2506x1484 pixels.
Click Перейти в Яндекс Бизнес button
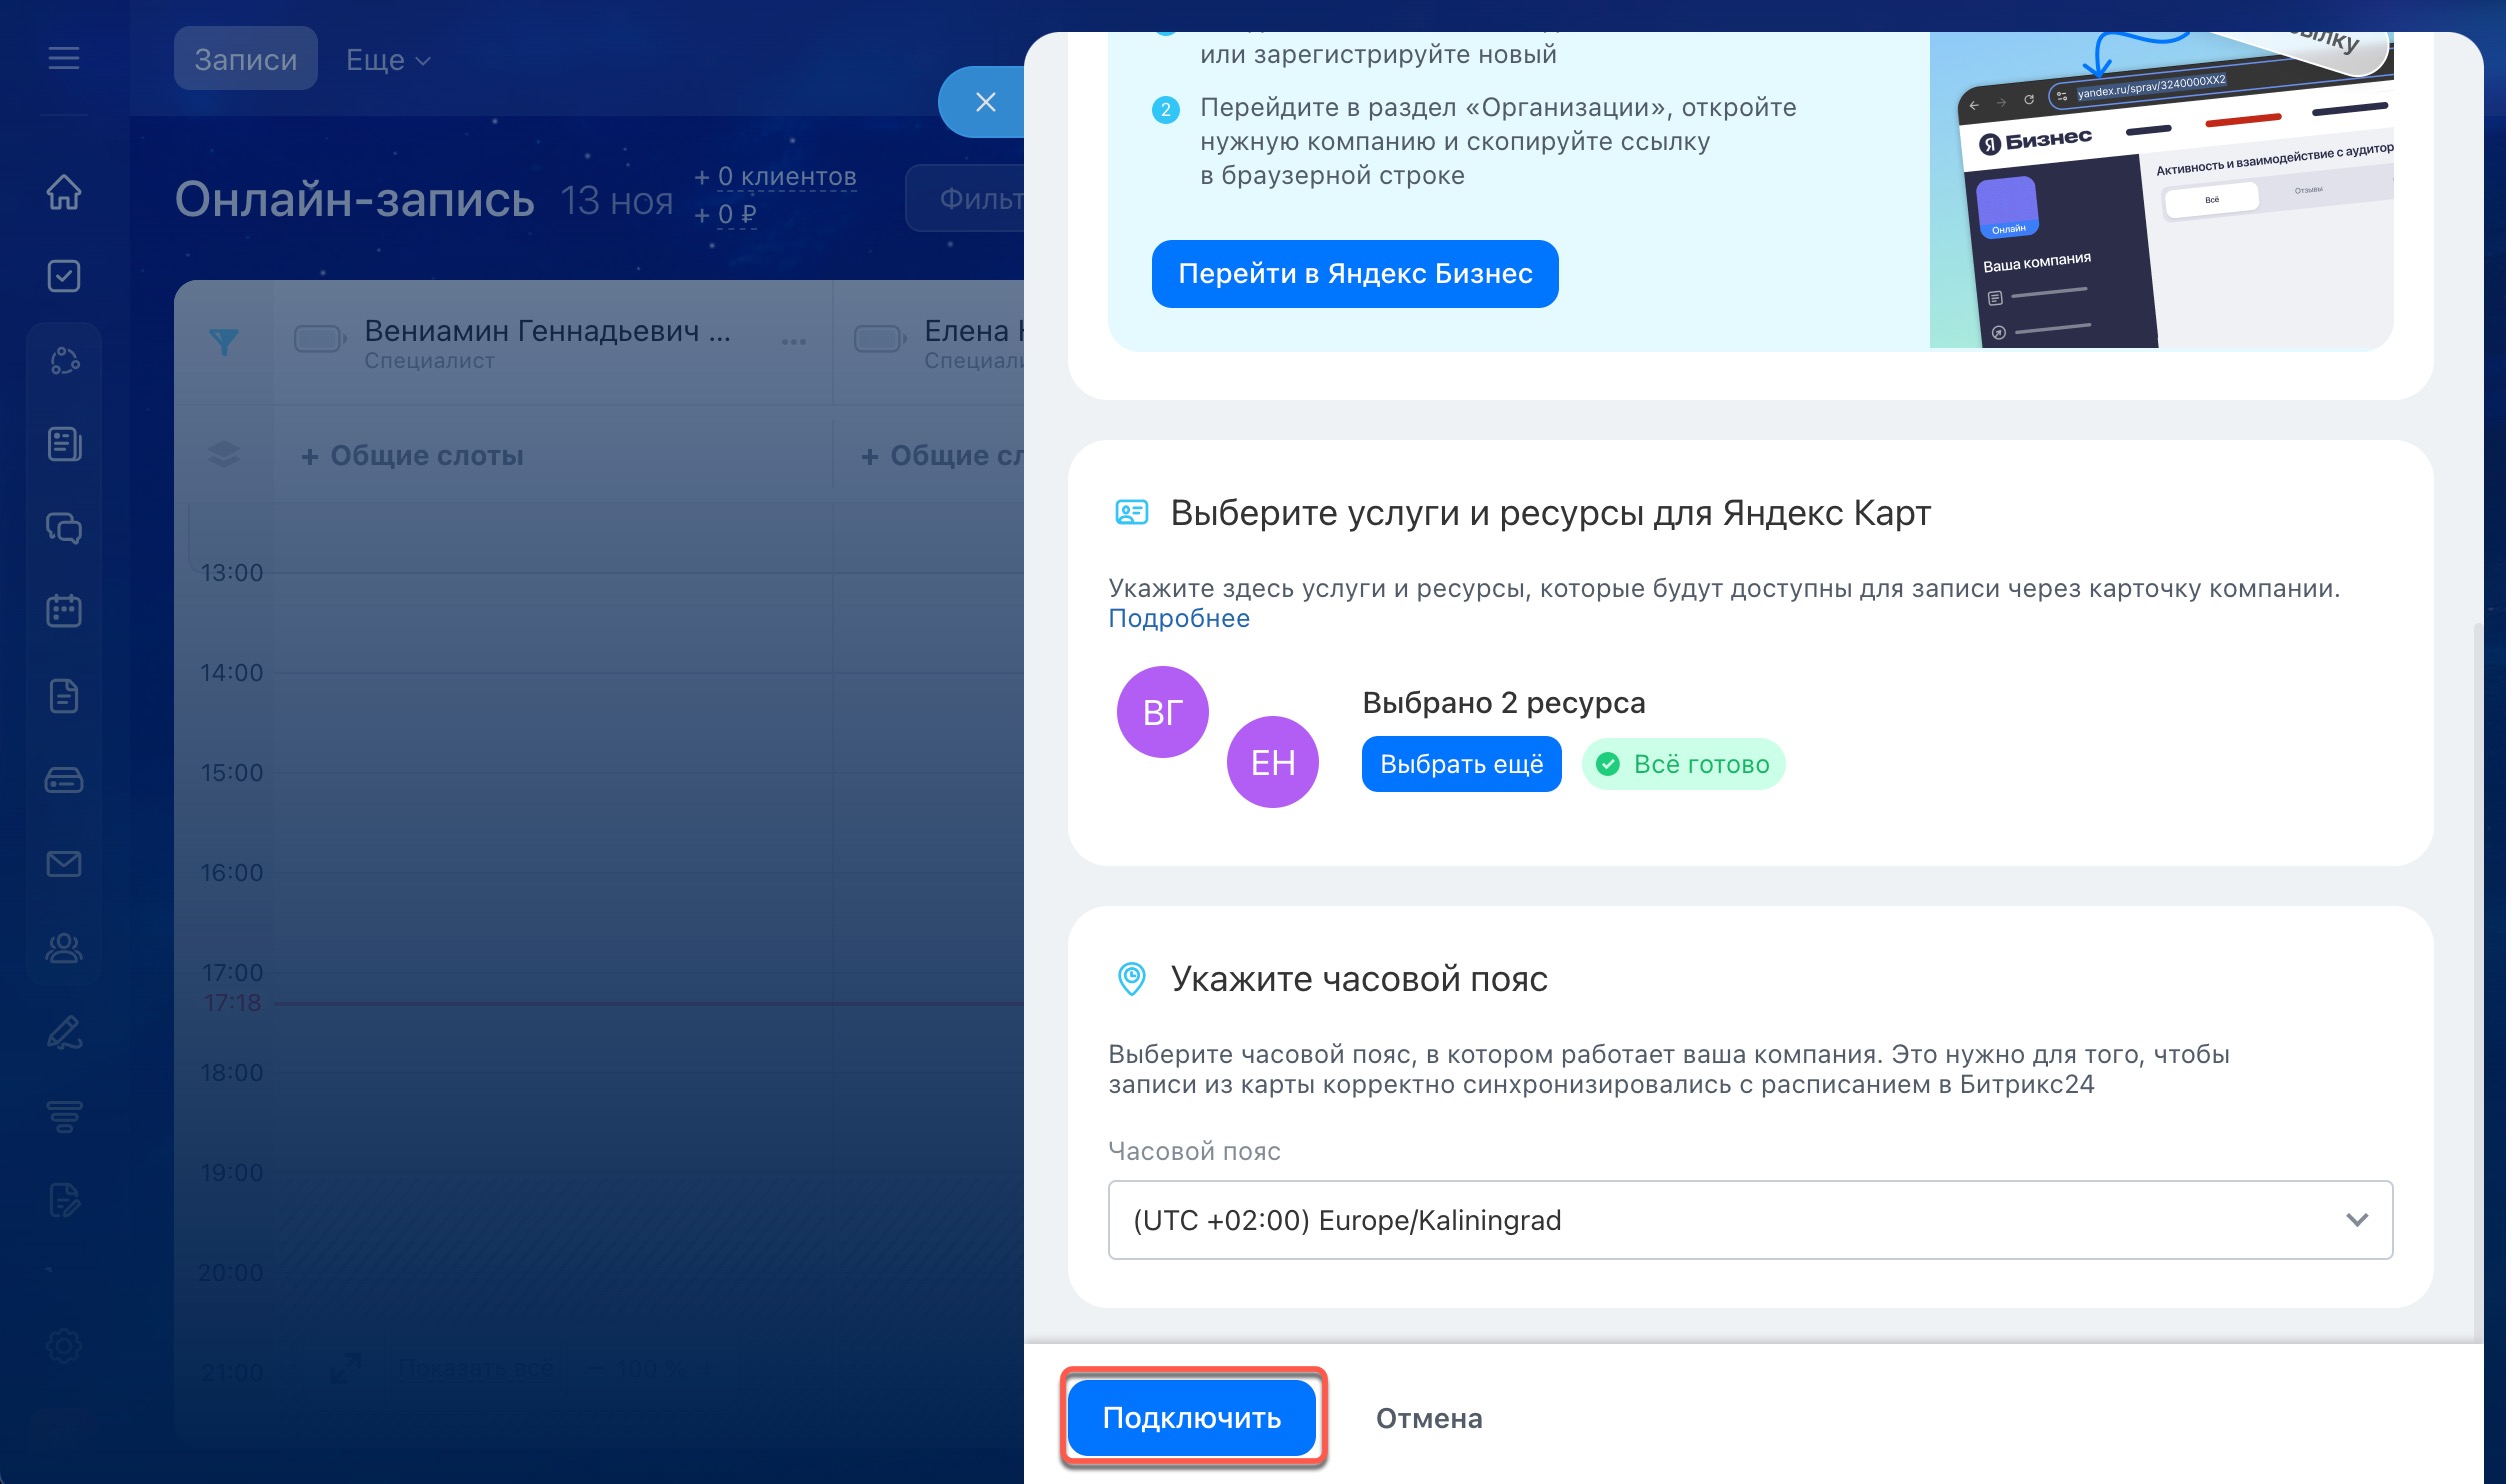pos(1354,274)
